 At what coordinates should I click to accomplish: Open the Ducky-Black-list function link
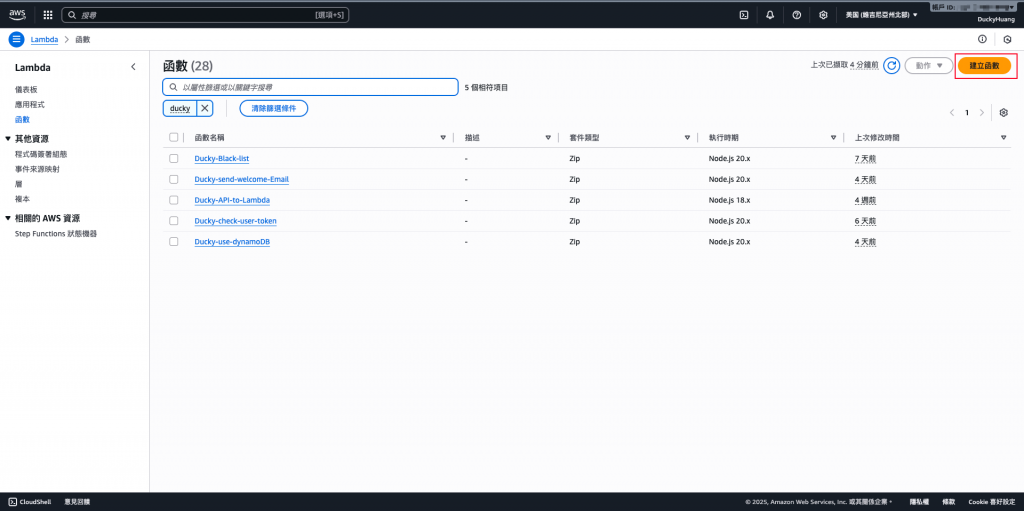222,159
